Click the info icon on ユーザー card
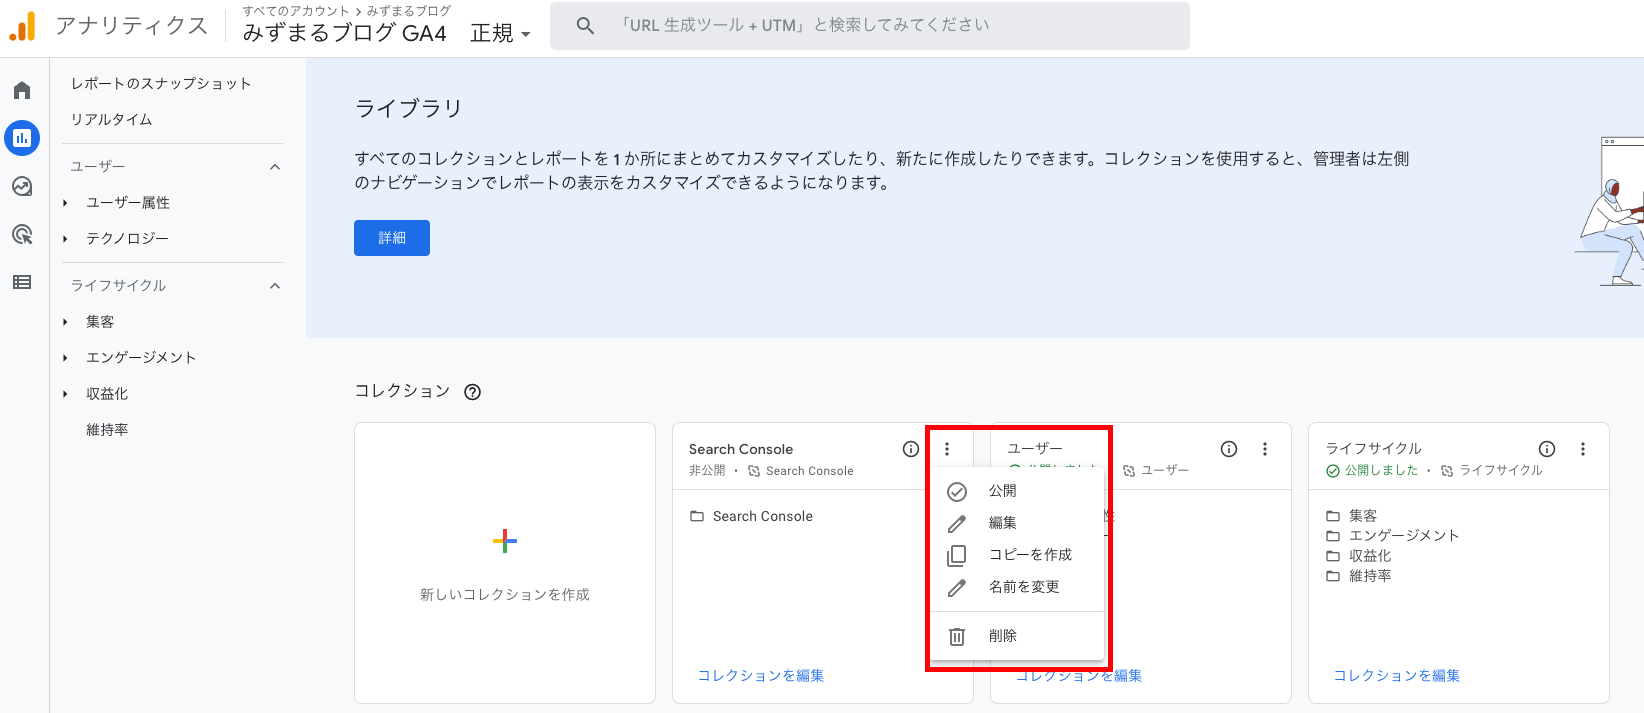 click(1229, 449)
